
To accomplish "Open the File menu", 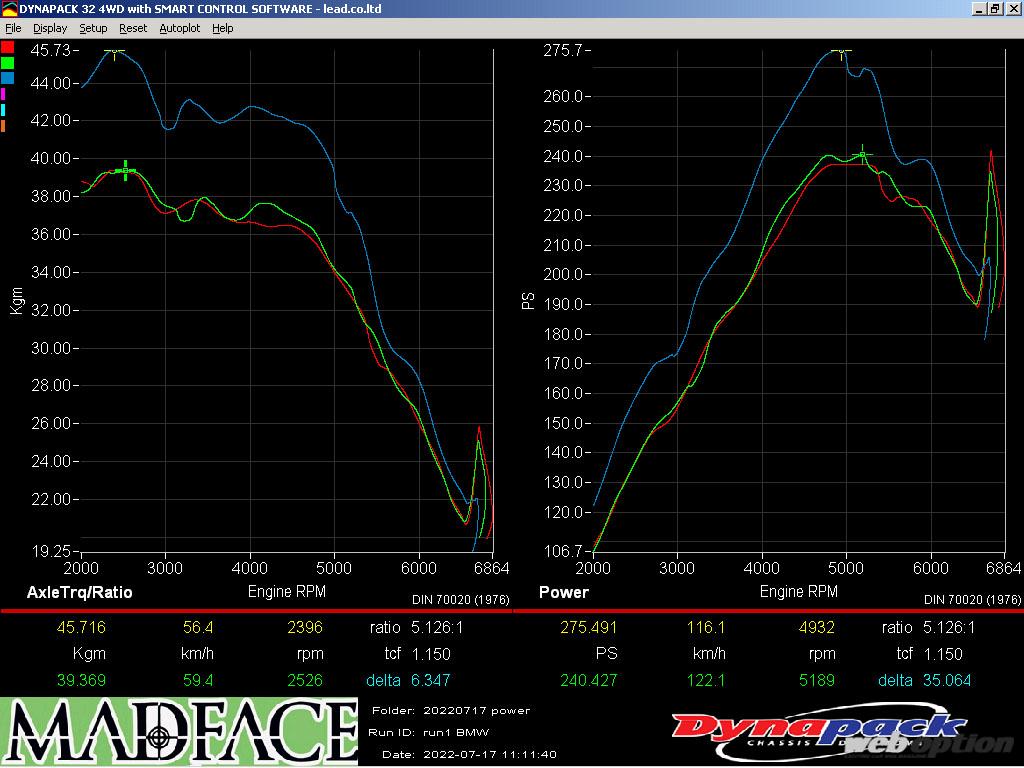I will 13,28.
